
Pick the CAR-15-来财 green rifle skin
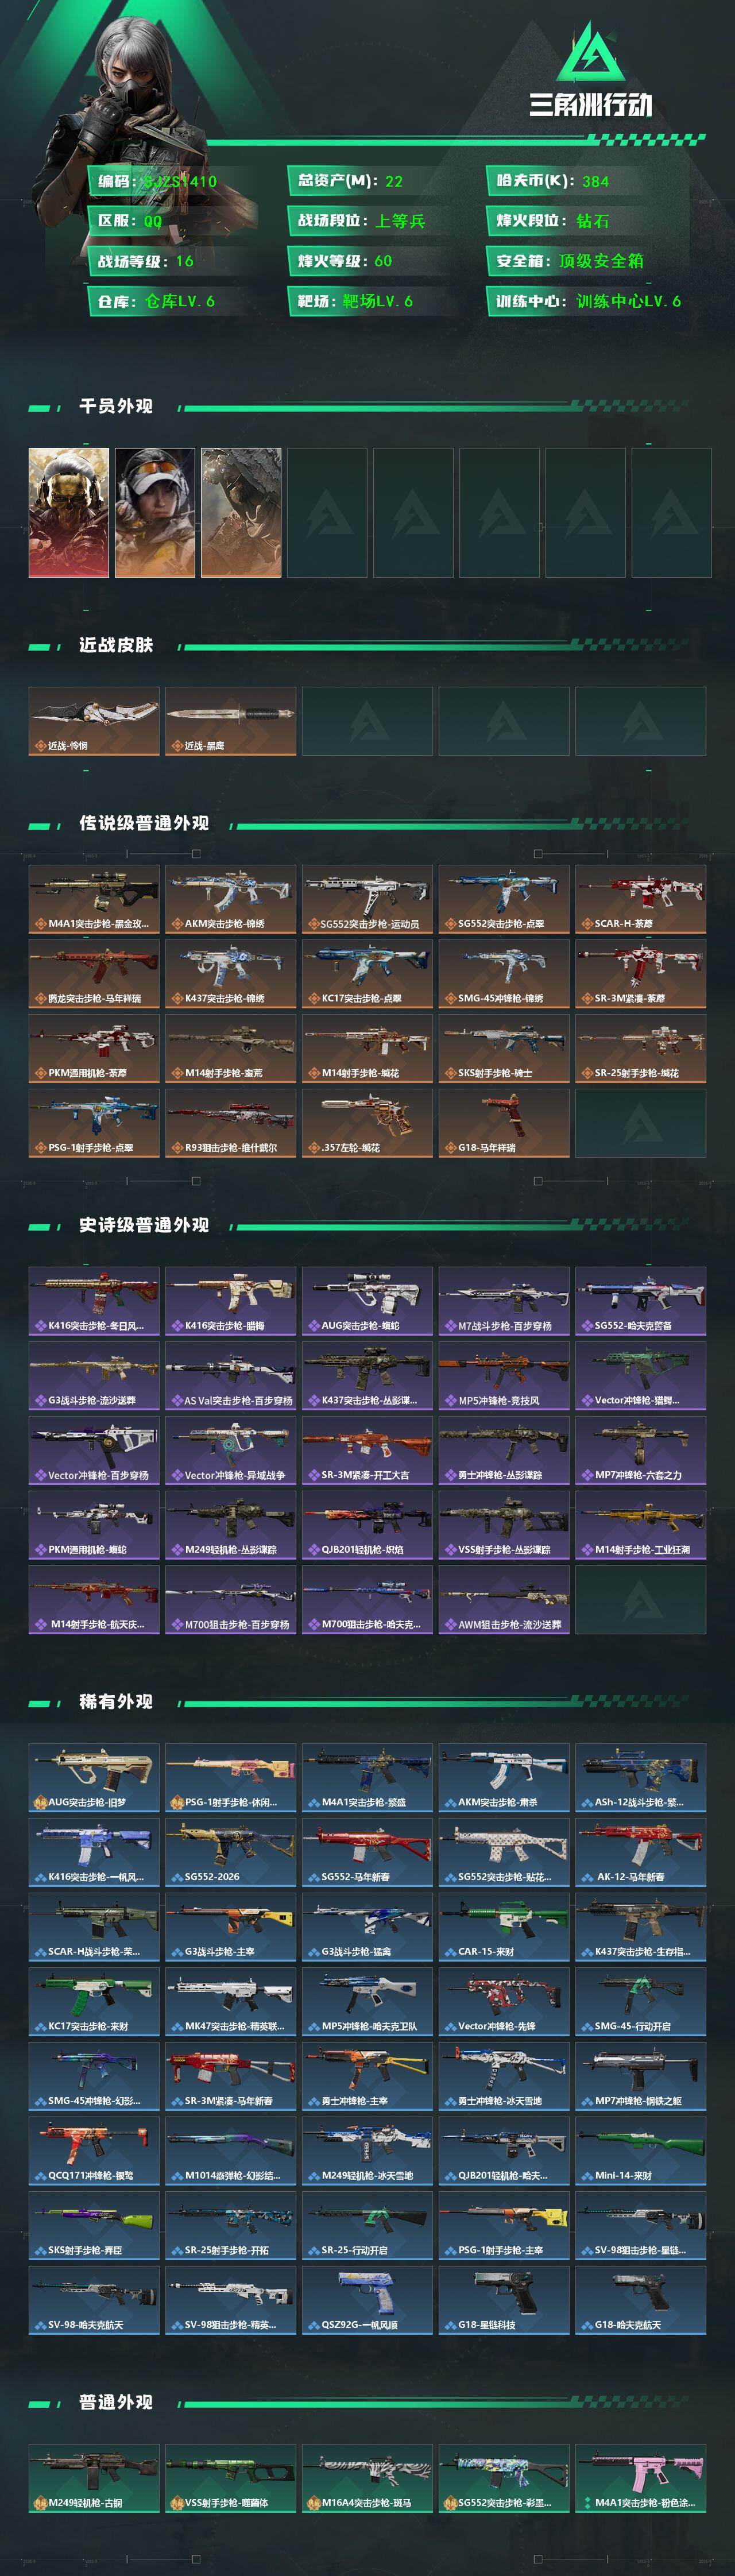click(x=504, y=1927)
